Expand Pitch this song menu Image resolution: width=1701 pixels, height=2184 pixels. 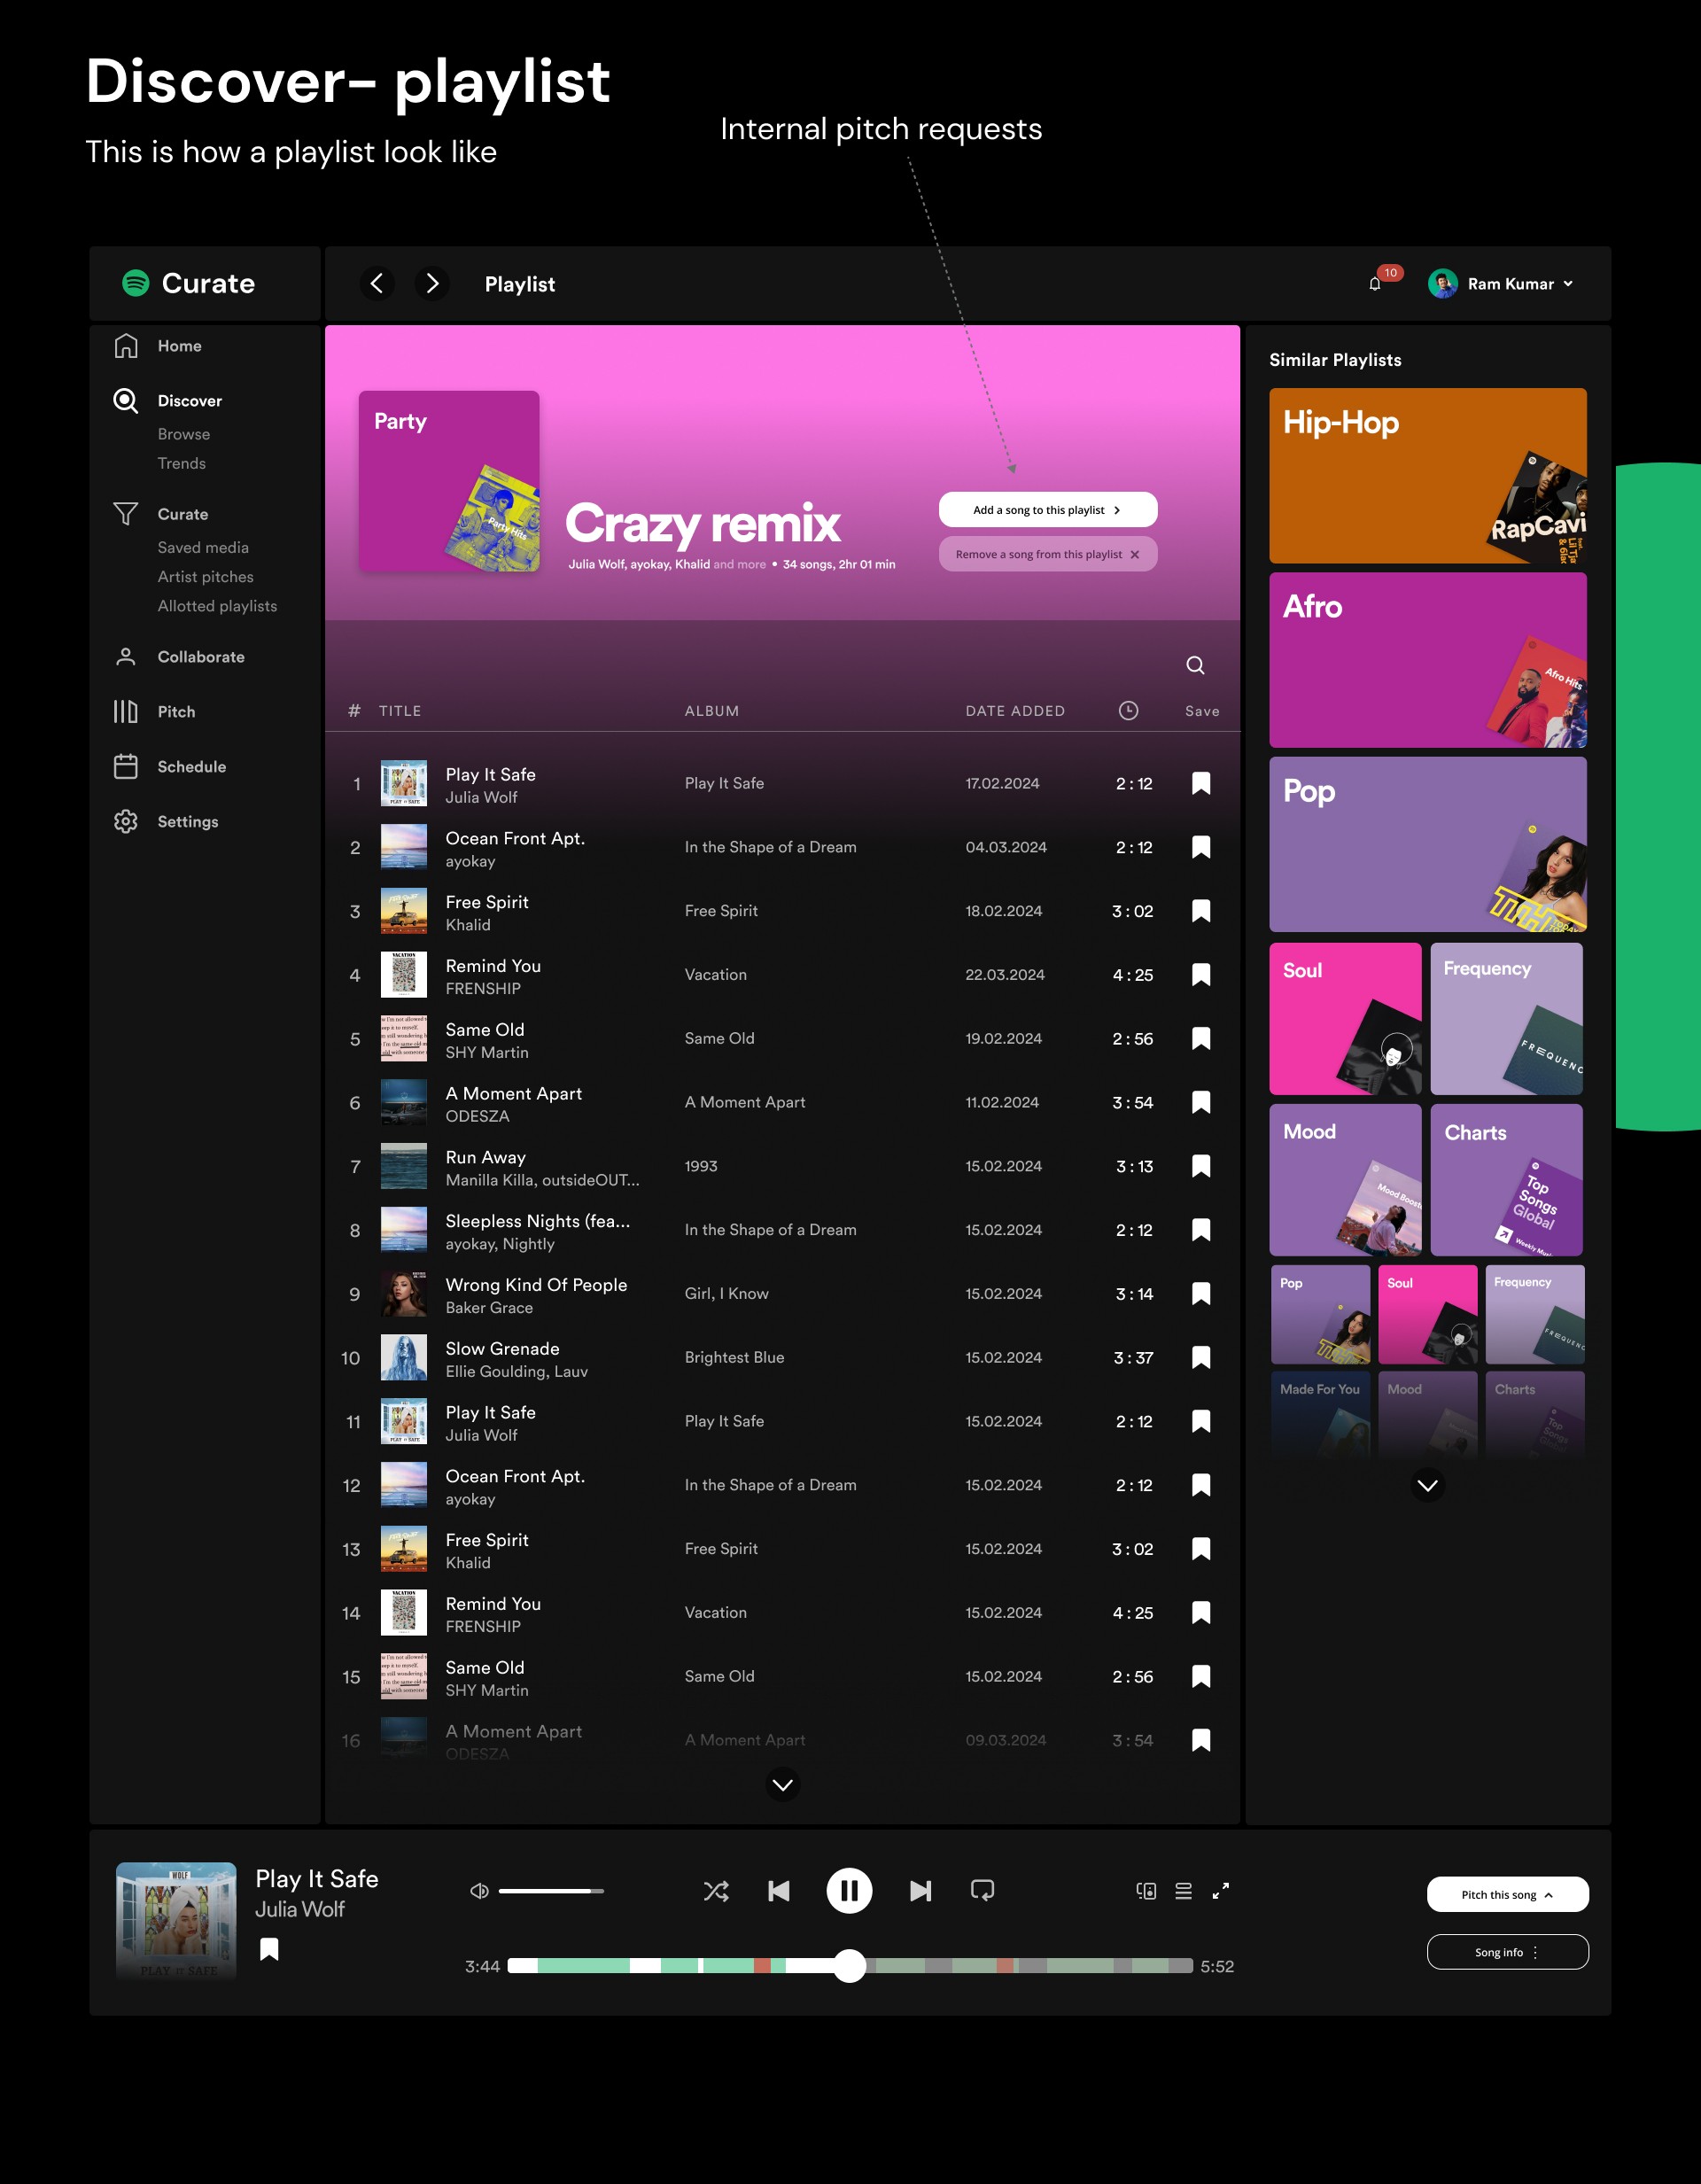coord(1507,1895)
